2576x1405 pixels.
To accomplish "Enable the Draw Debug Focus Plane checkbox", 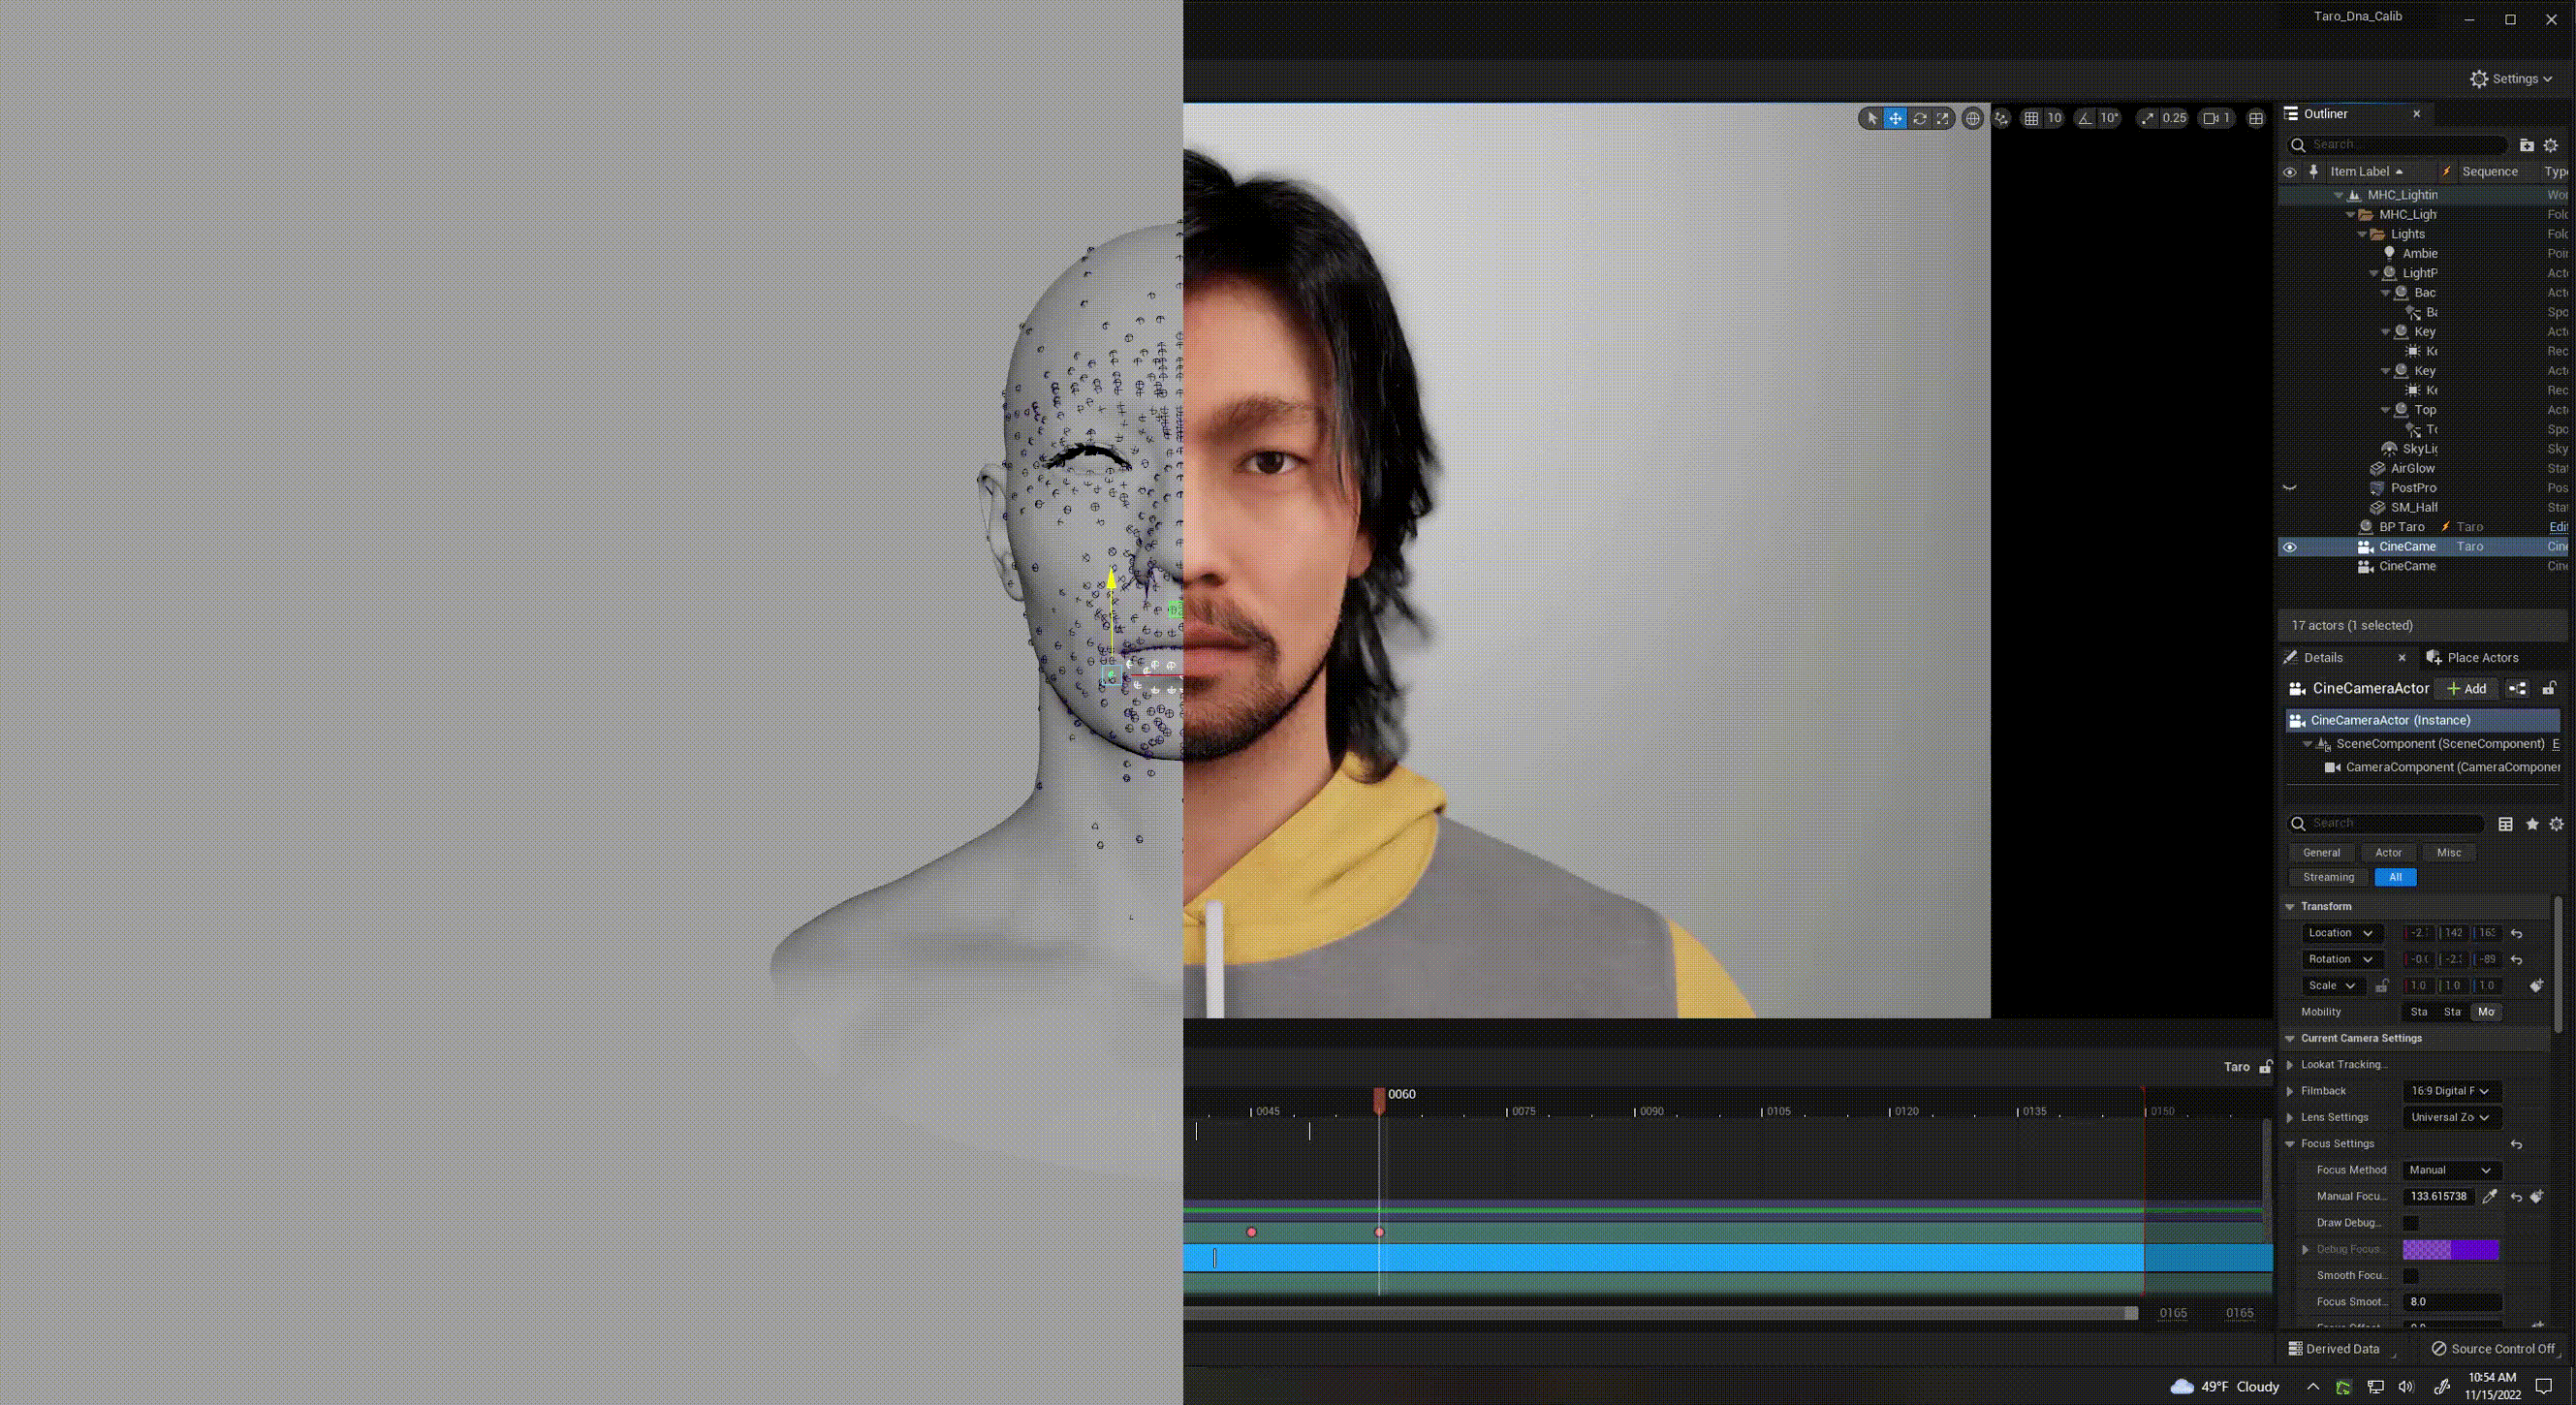I will (2411, 1223).
